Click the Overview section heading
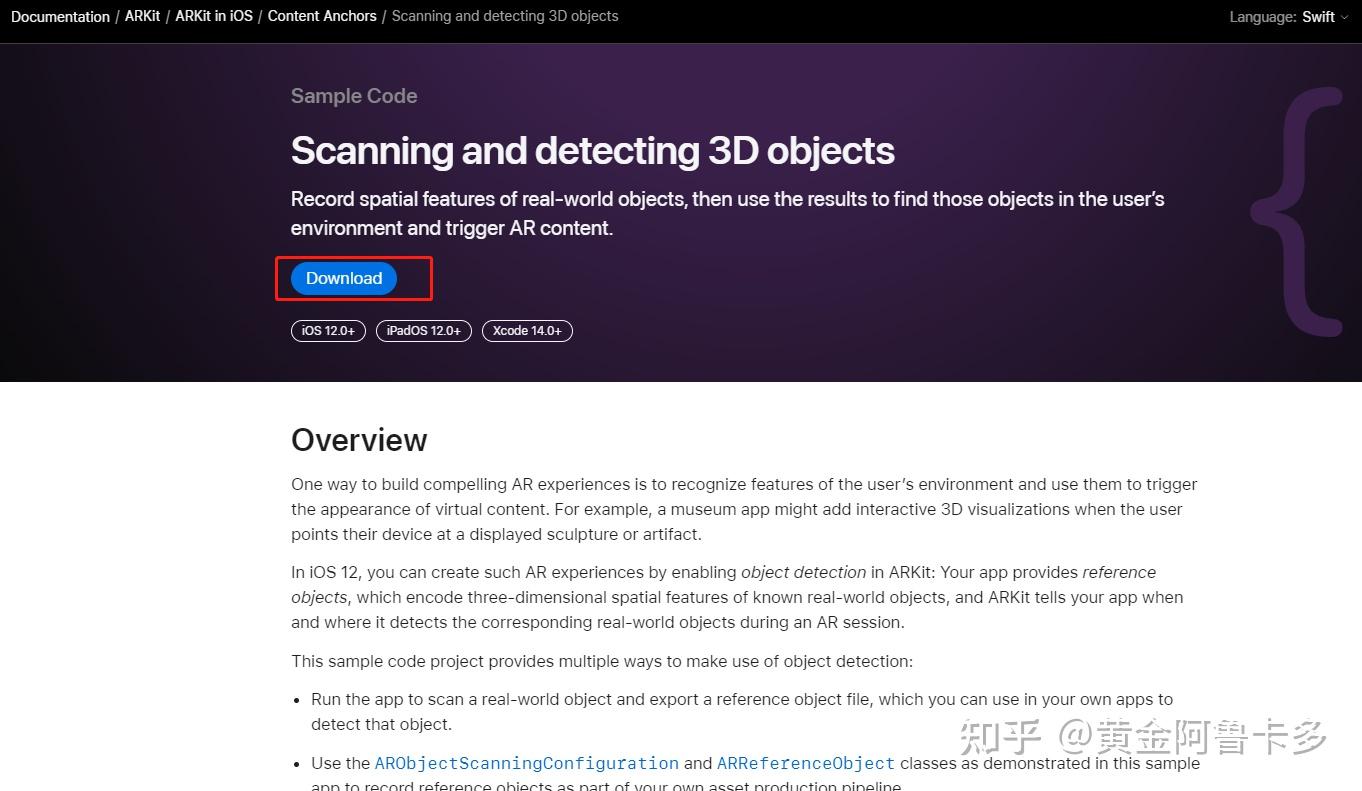Image resolution: width=1362 pixels, height=791 pixels. pyautogui.click(x=359, y=440)
